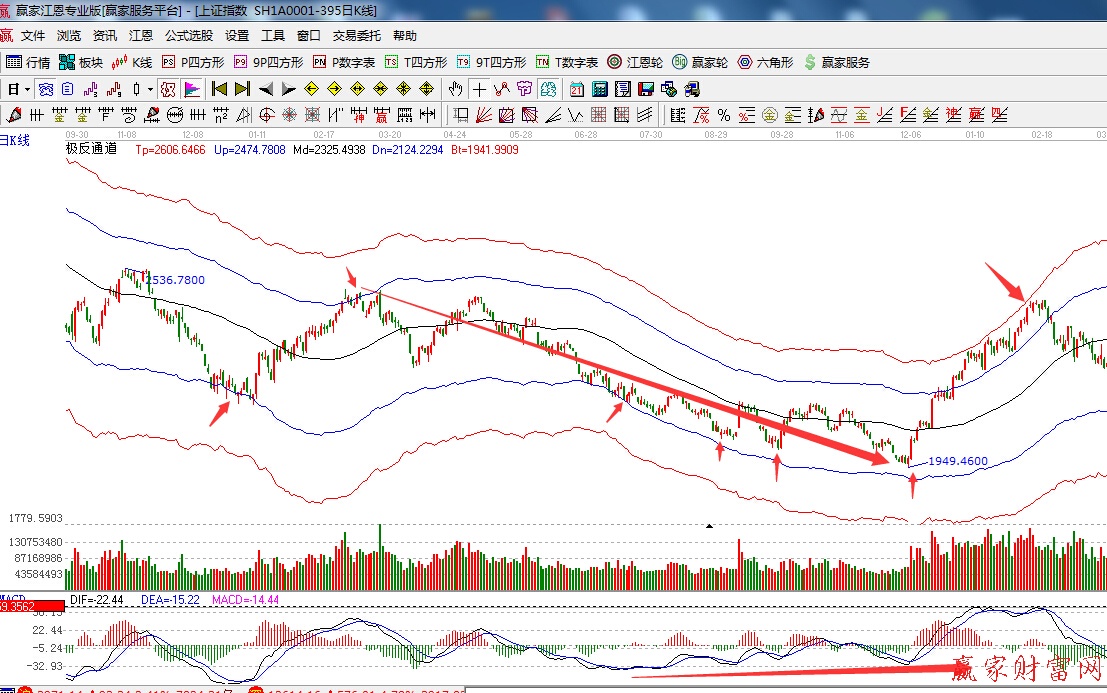This screenshot has height=693, width=1107.
Task: Click the T数字表 toolbar button
Action: point(567,62)
